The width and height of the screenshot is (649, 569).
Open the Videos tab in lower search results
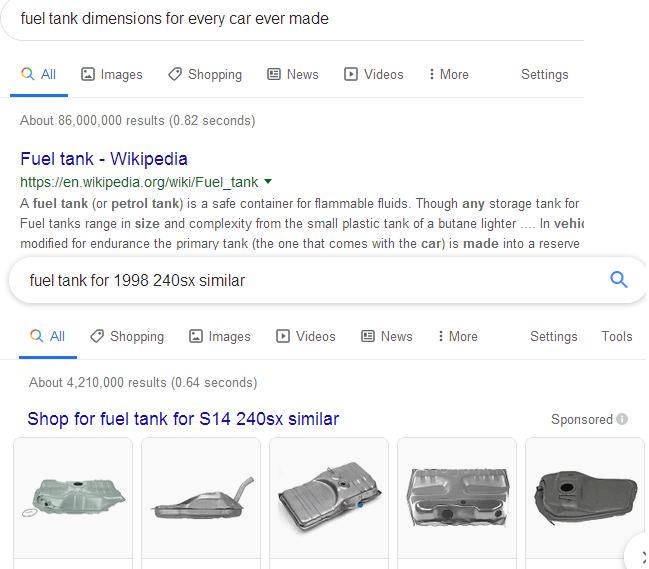(x=306, y=336)
